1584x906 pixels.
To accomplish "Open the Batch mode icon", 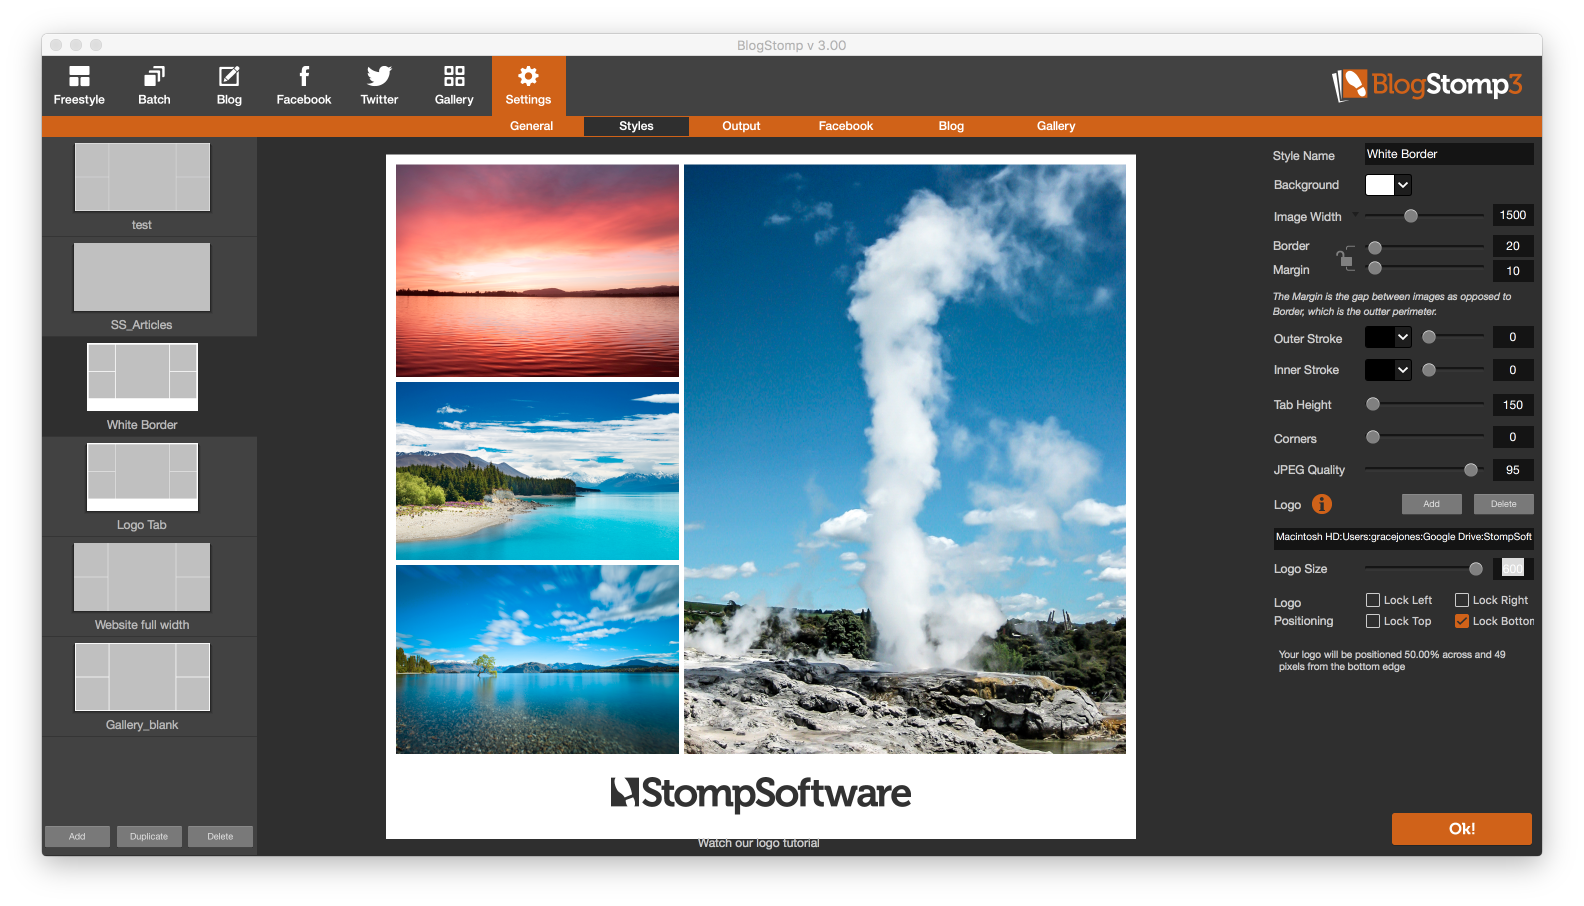I will [x=154, y=86].
